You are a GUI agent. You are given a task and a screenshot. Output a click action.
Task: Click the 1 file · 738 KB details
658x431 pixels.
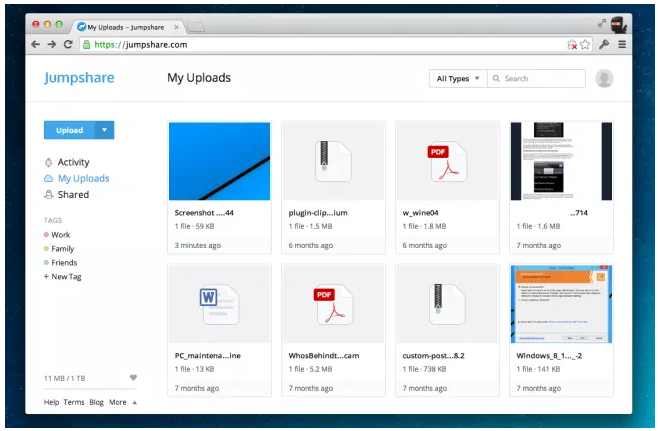coord(424,369)
